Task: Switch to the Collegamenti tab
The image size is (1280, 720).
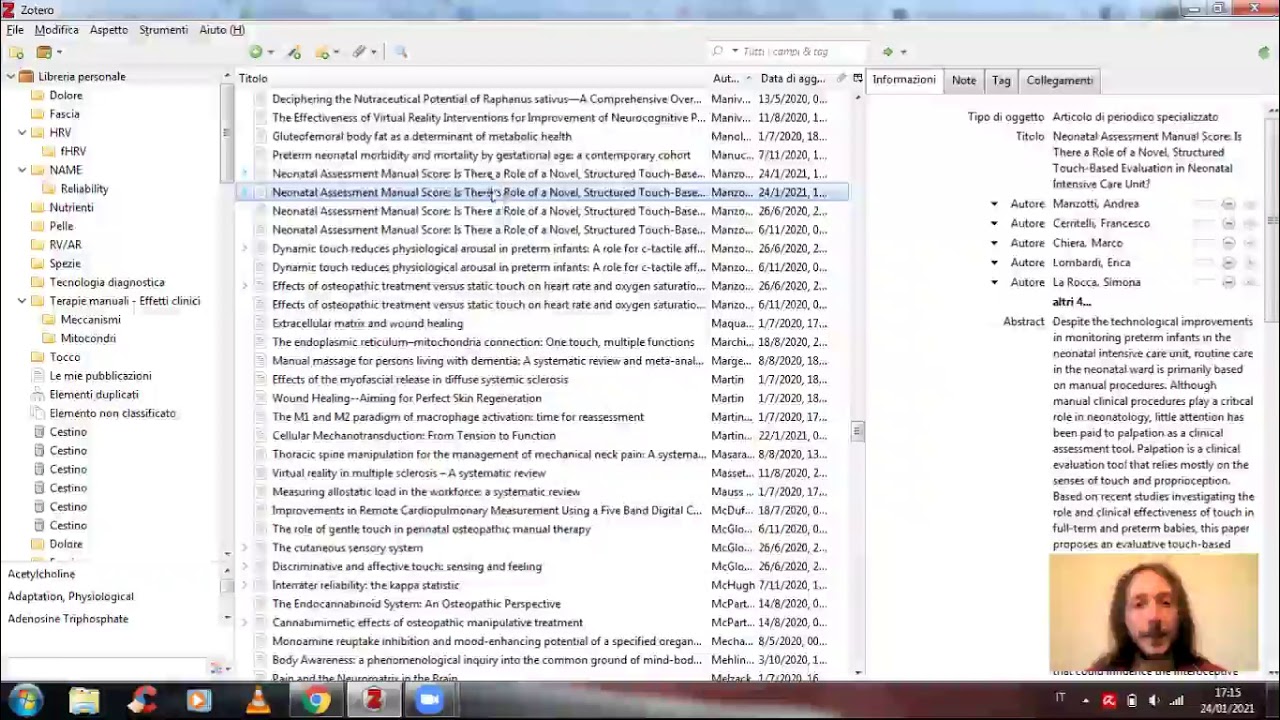Action: 1059,81
